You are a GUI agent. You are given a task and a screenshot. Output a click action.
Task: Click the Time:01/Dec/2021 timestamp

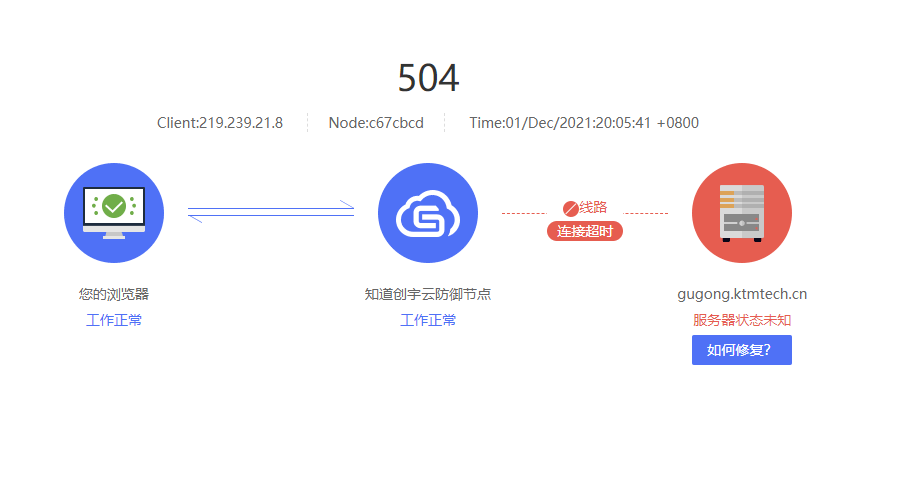click(583, 123)
